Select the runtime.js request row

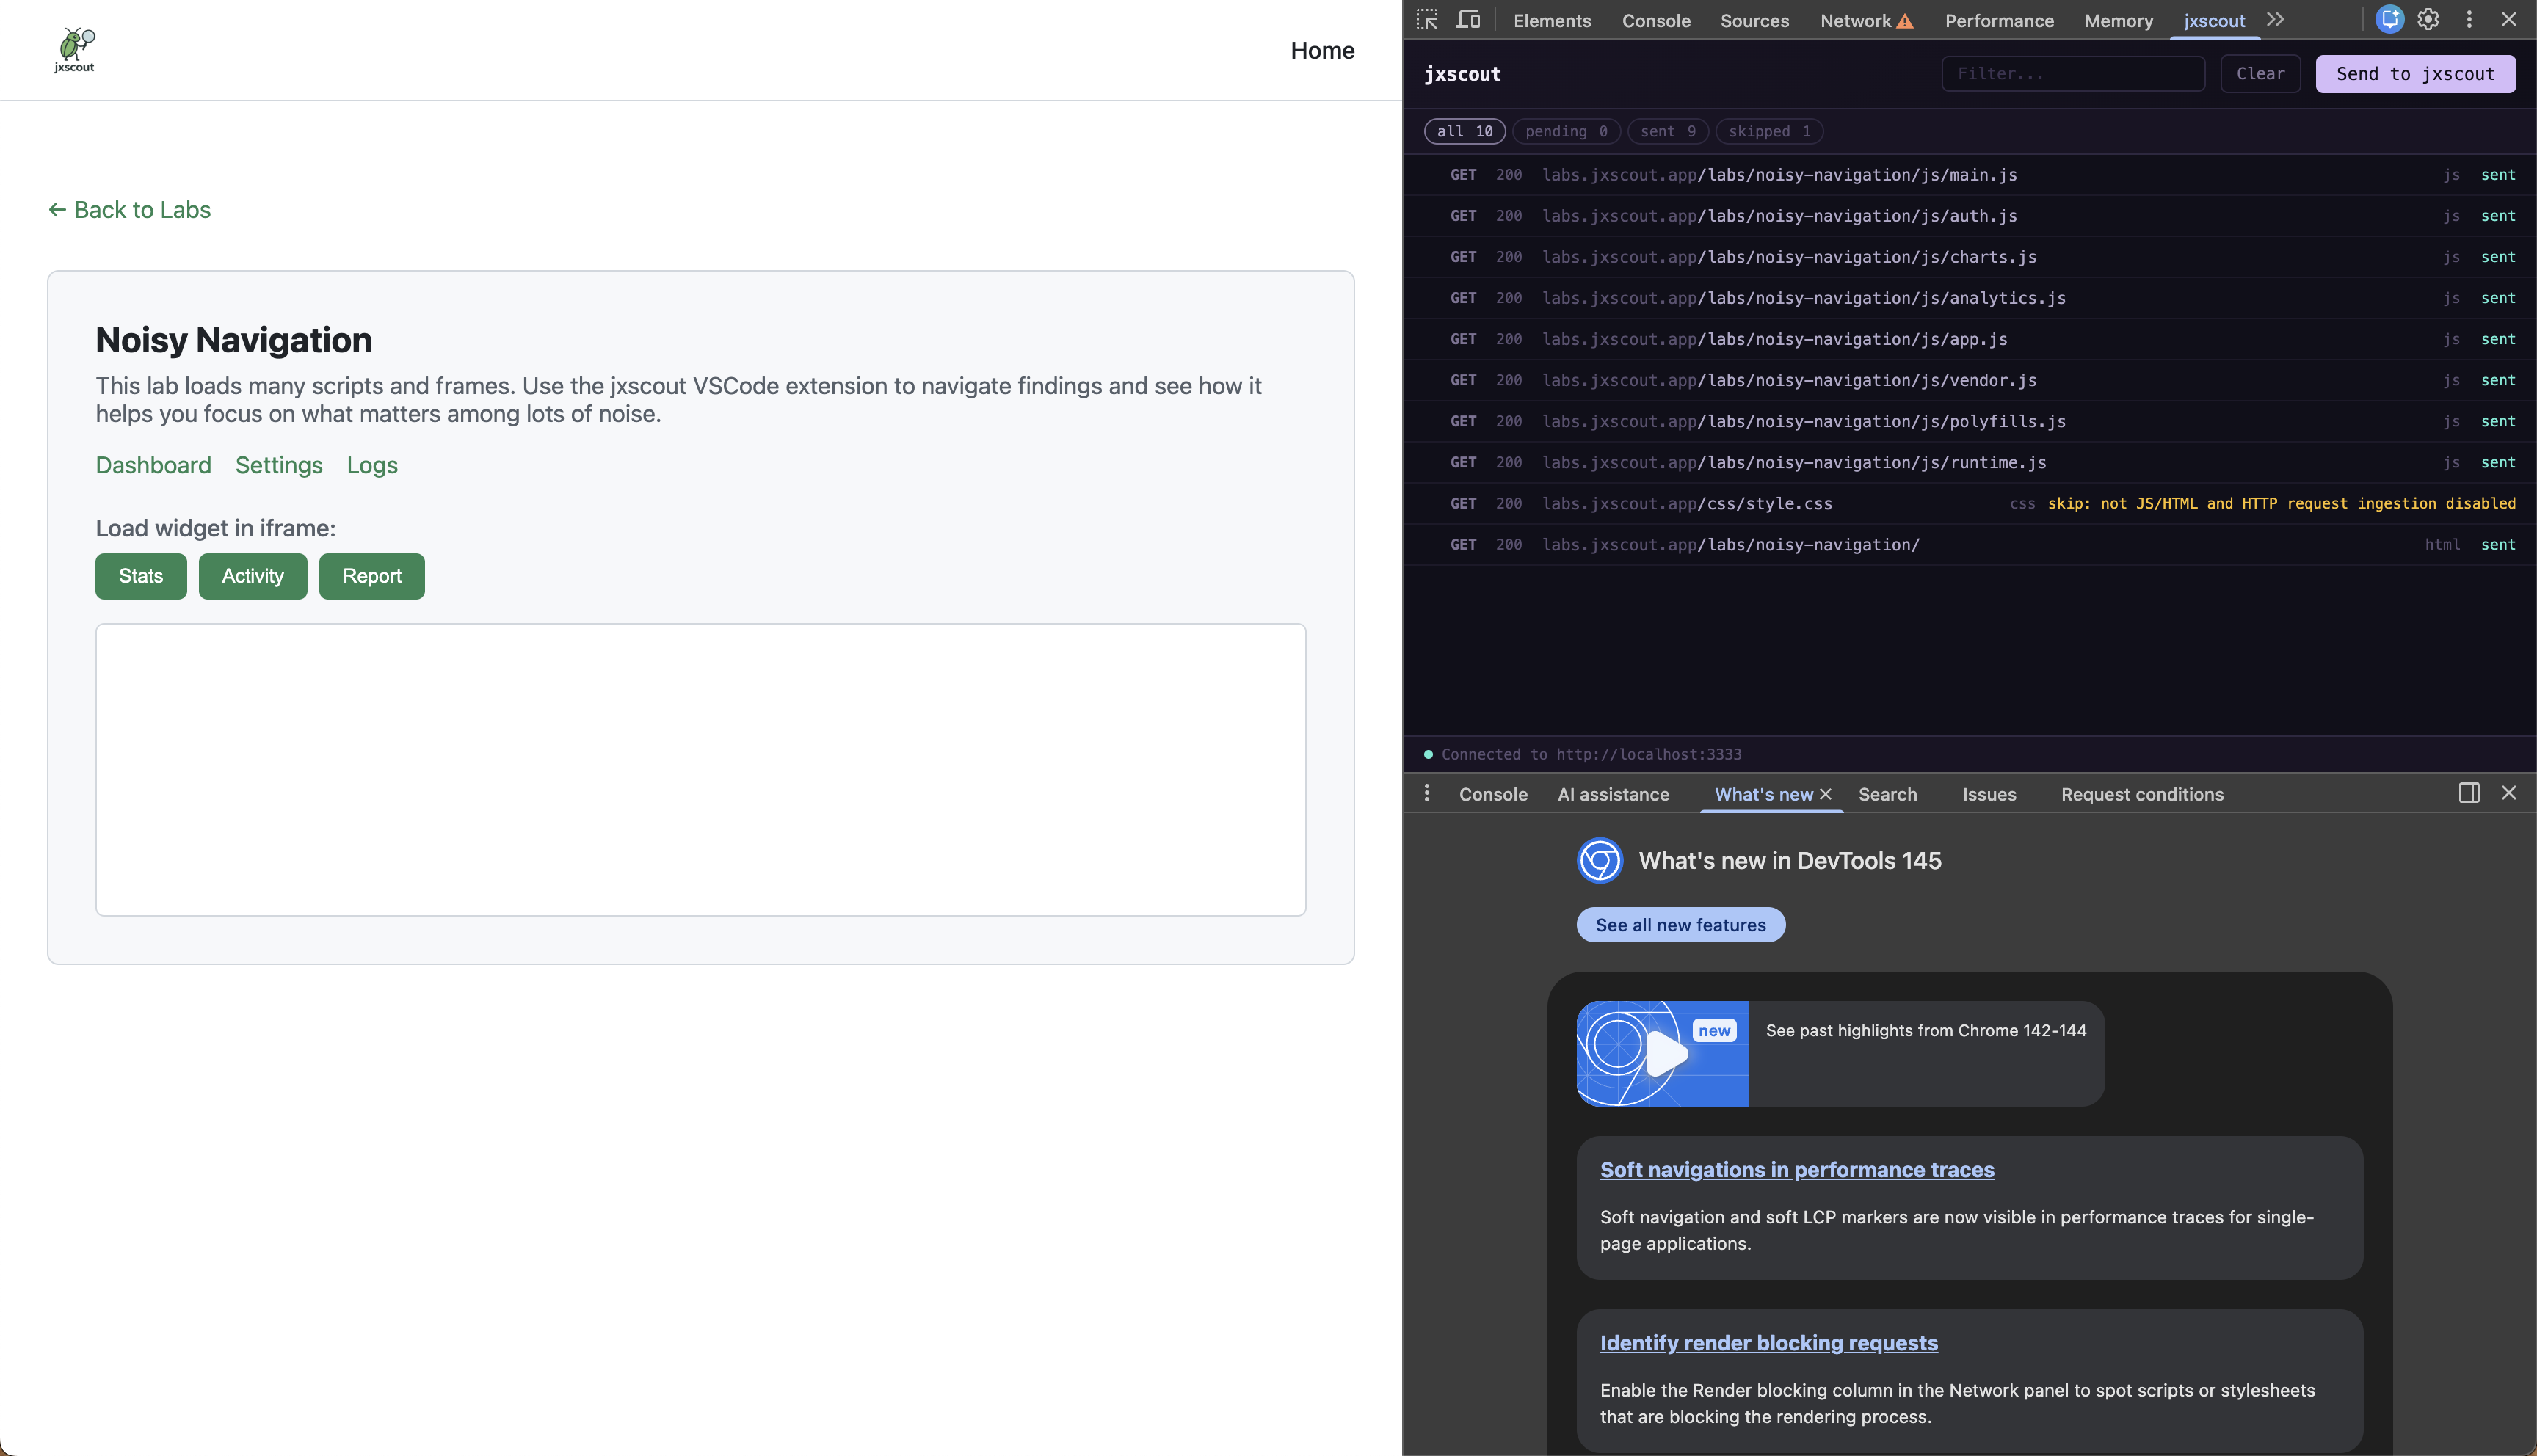pyautogui.click(x=1970, y=462)
